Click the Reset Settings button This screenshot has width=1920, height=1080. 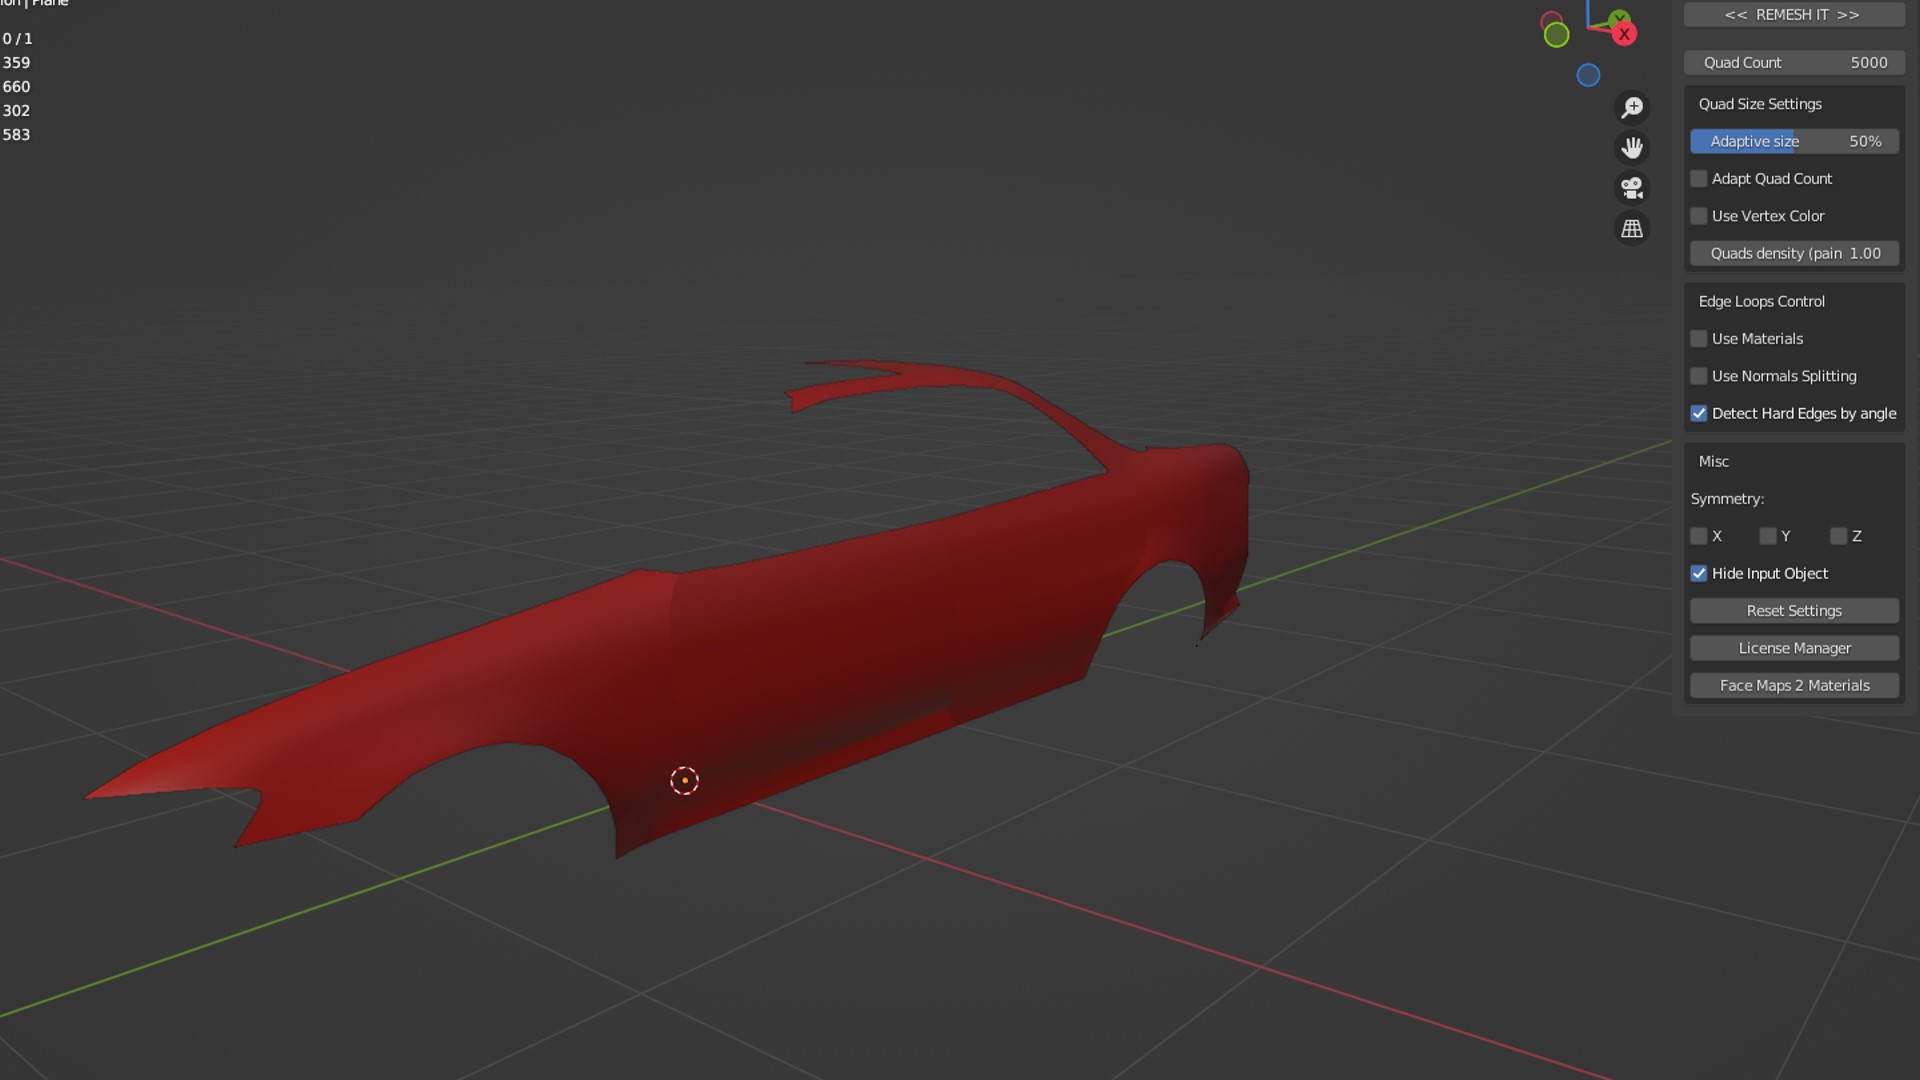[1794, 611]
